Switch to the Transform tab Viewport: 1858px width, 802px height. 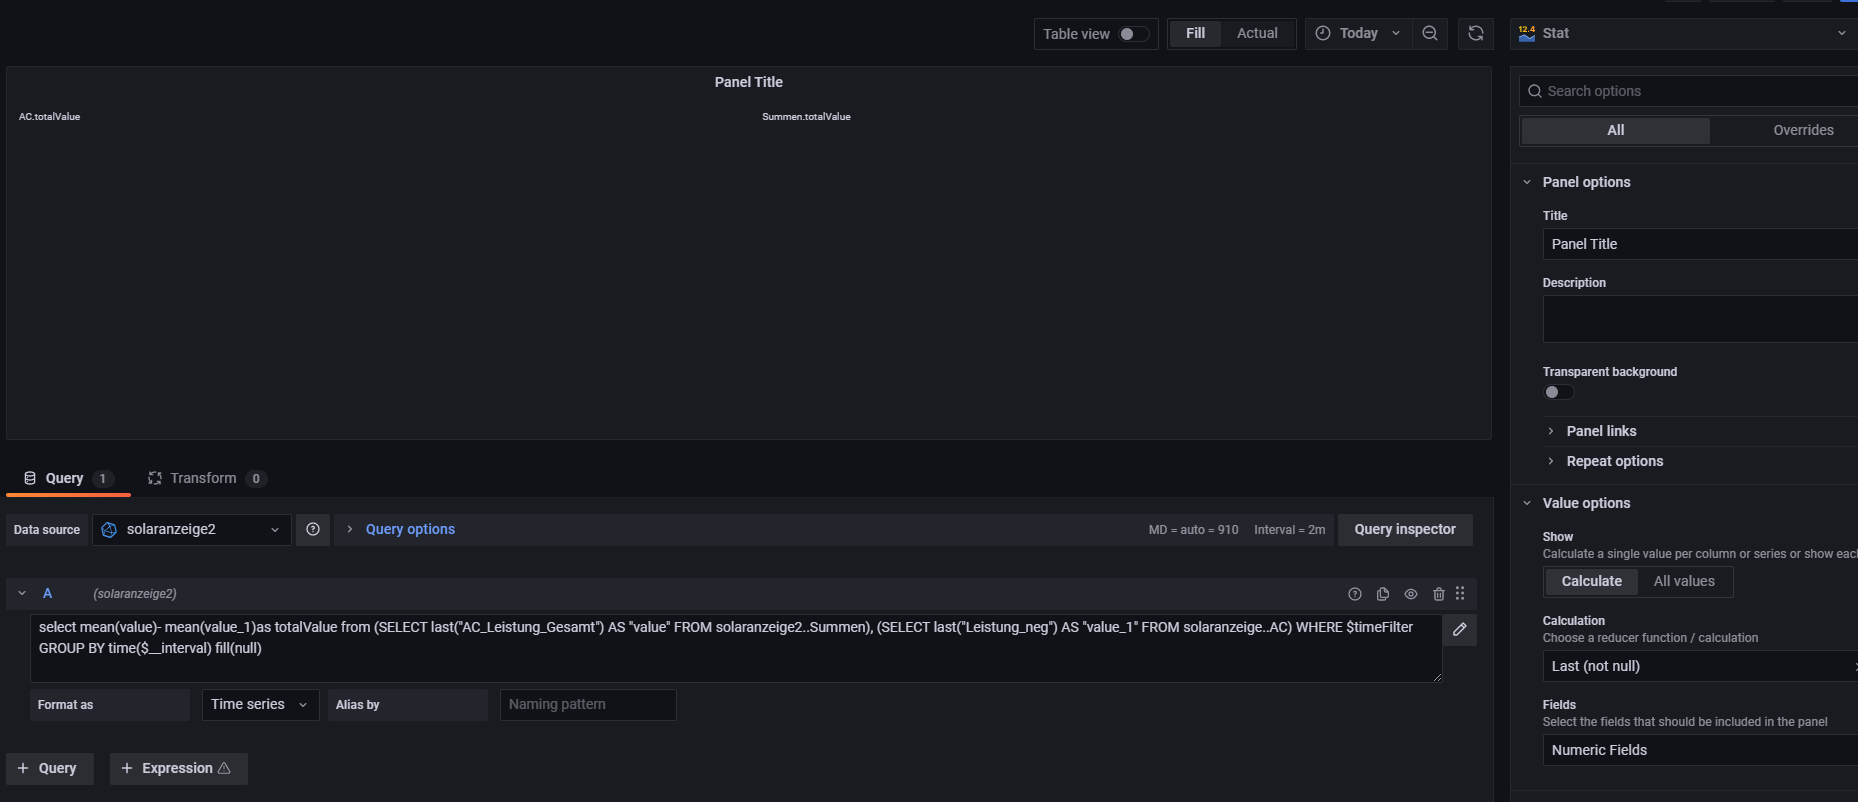tap(205, 478)
